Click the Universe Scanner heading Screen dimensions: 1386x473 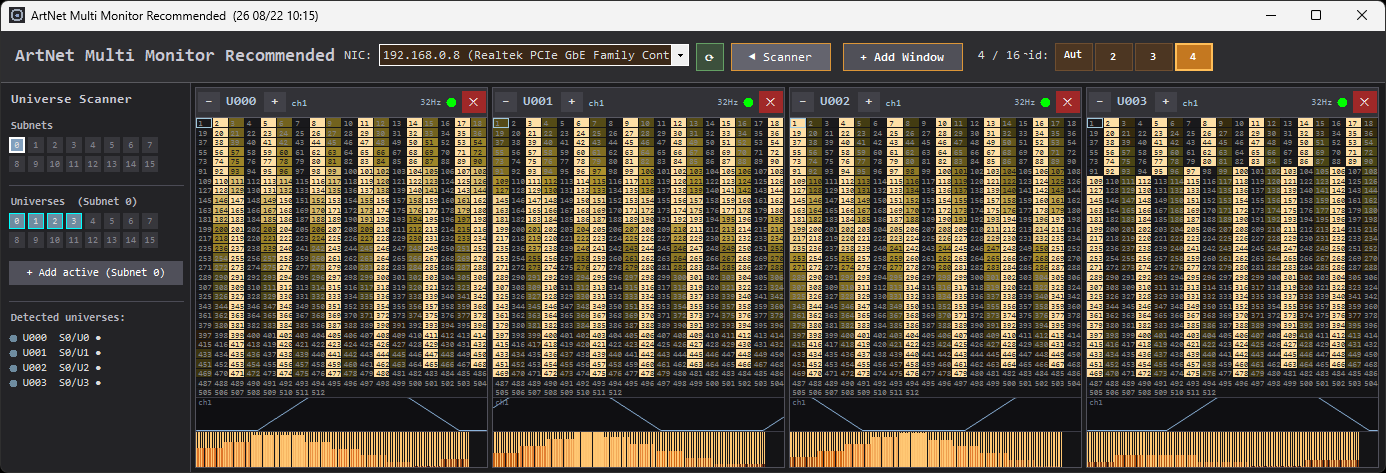(x=71, y=99)
